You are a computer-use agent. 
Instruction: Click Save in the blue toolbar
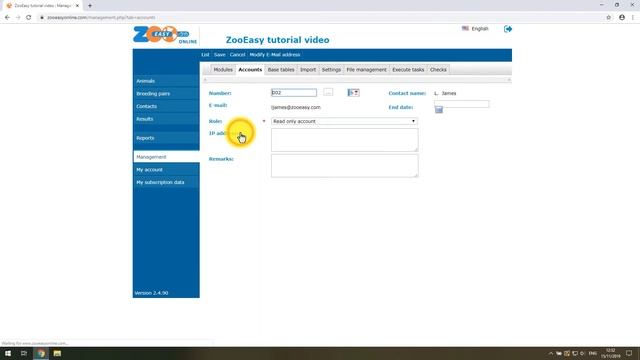pos(220,55)
